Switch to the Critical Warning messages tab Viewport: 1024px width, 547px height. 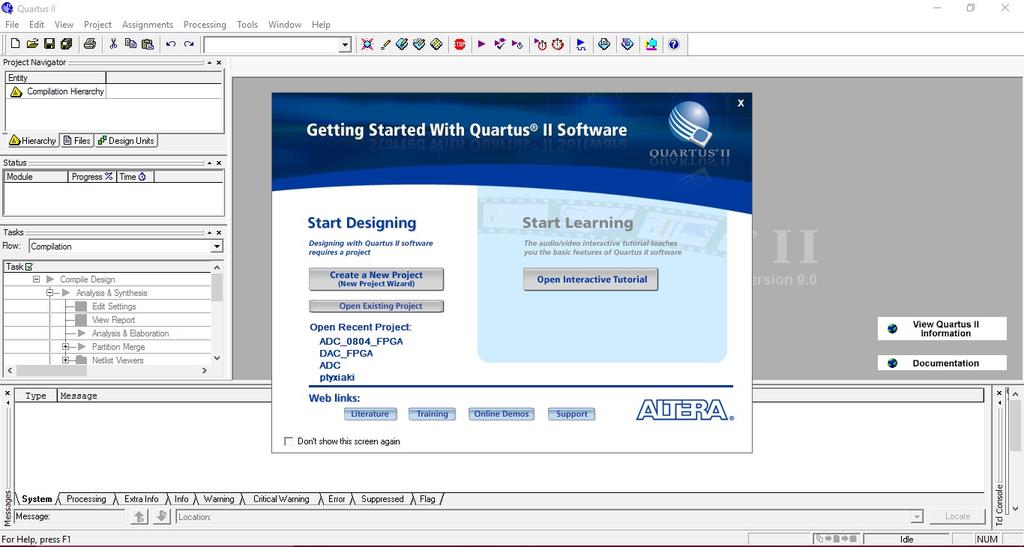tap(281, 499)
